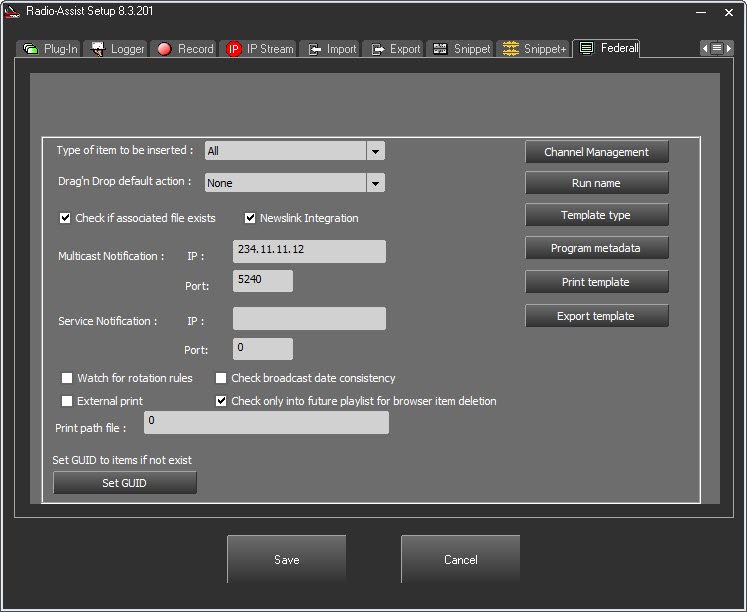Click the Multicast Notification IP field
Viewport: 747px width, 612px height.
tap(309, 251)
